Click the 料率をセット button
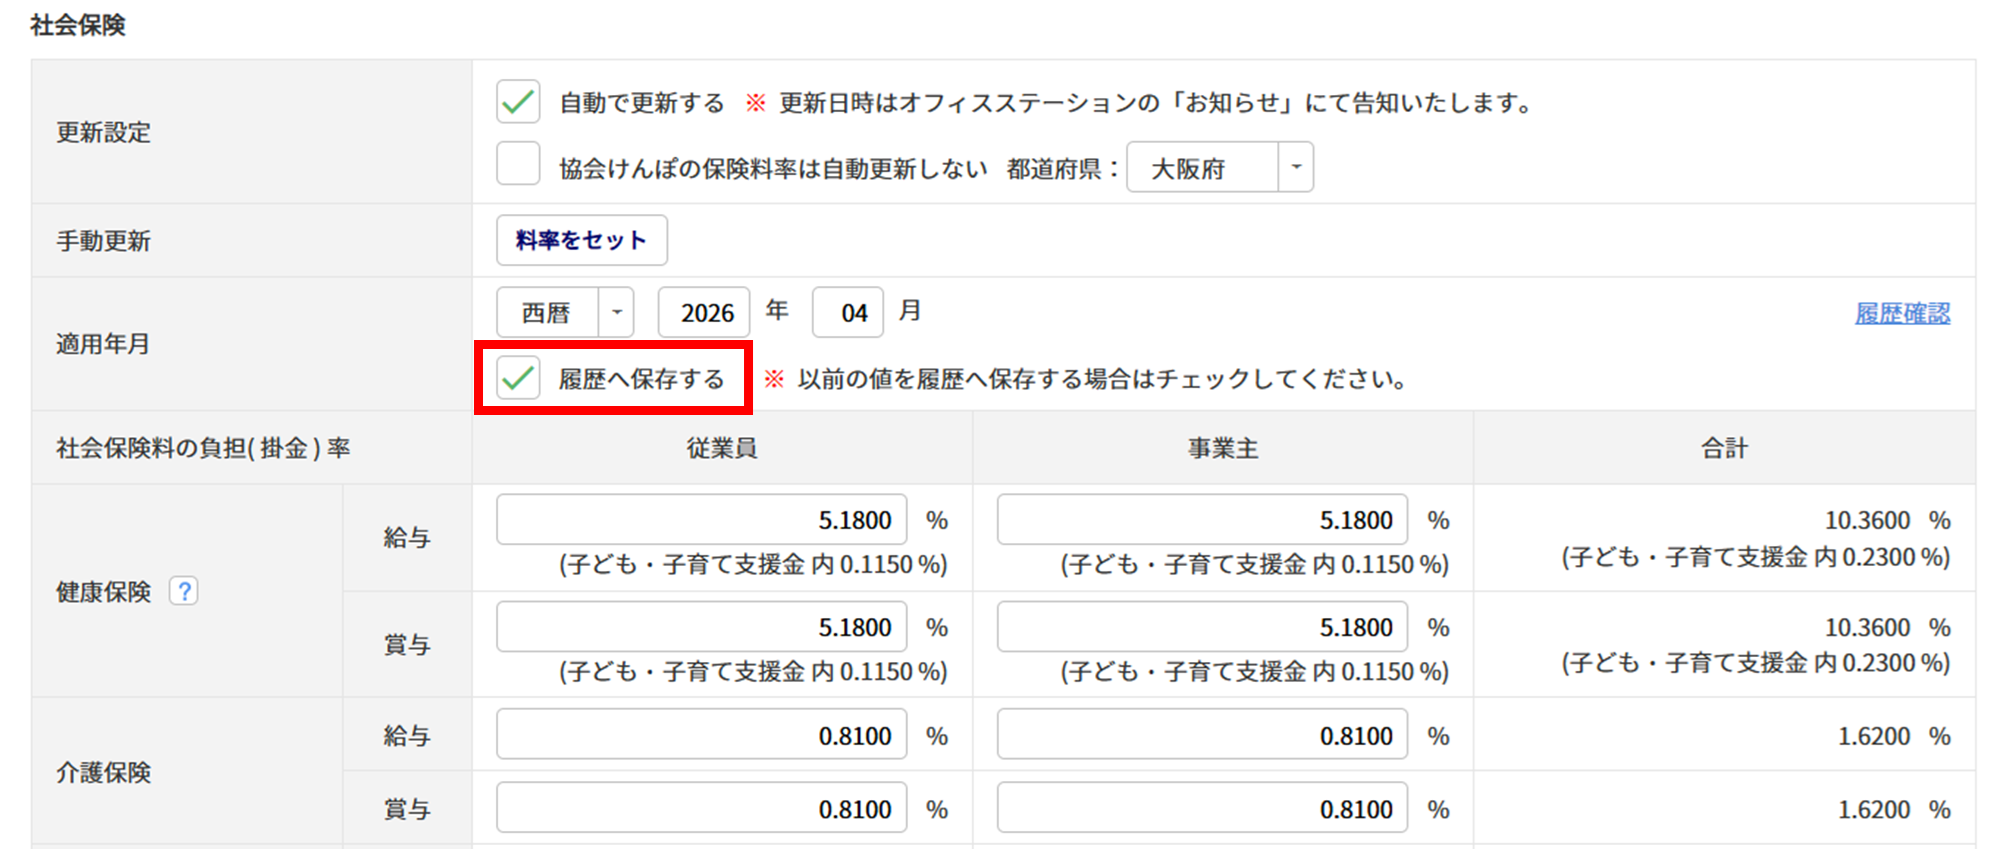The image size is (2000, 849). [x=582, y=240]
